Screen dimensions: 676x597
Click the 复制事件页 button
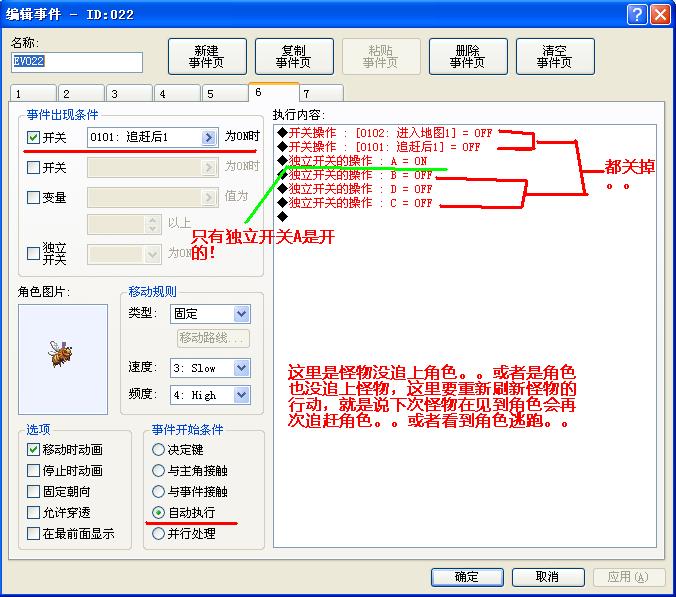tap(294, 56)
